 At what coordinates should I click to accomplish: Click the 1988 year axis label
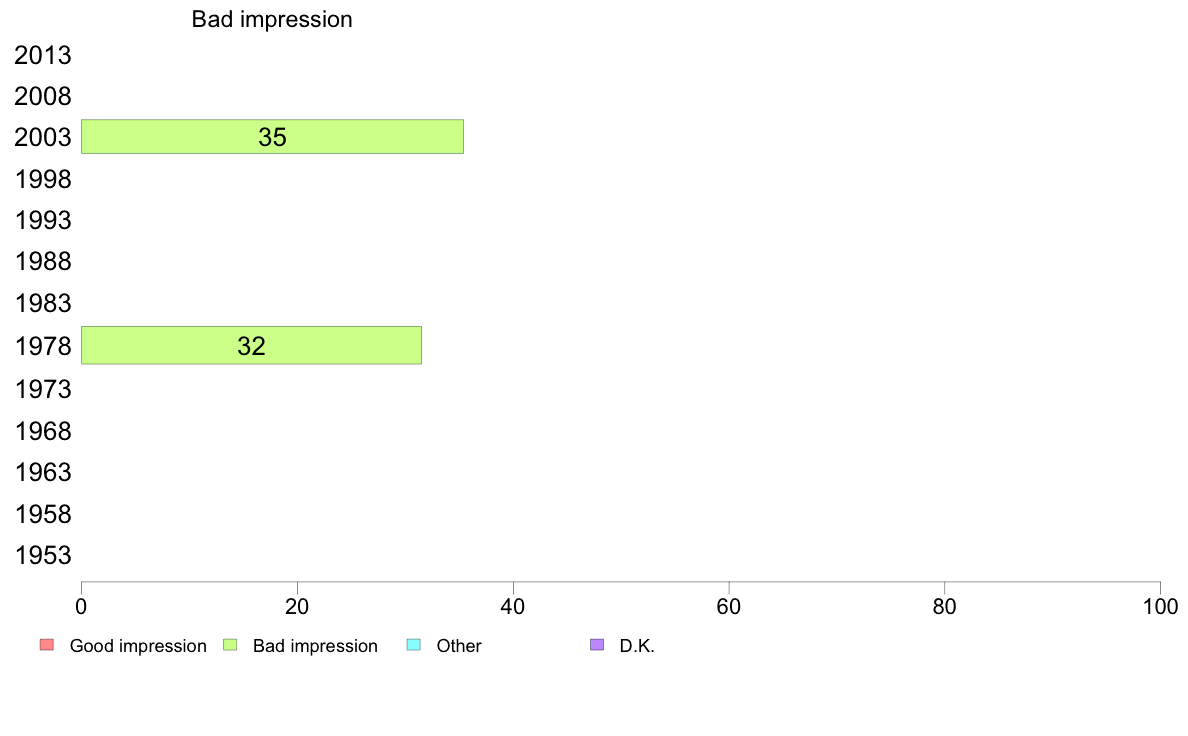tap(43, 262)
